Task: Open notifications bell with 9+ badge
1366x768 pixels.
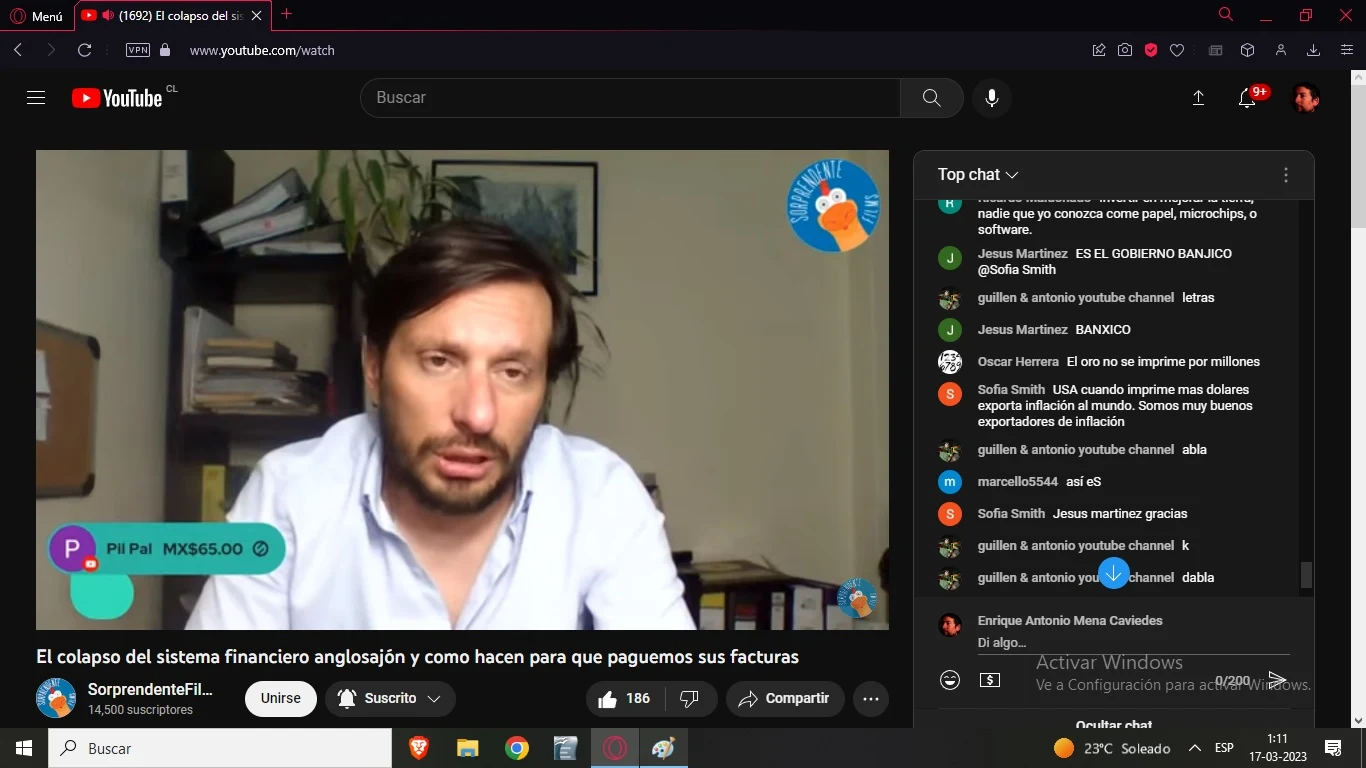Action: (x=1247, y=98)
